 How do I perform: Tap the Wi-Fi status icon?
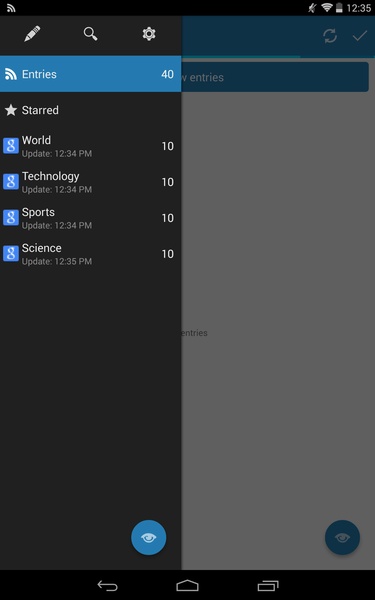[326, 8]
